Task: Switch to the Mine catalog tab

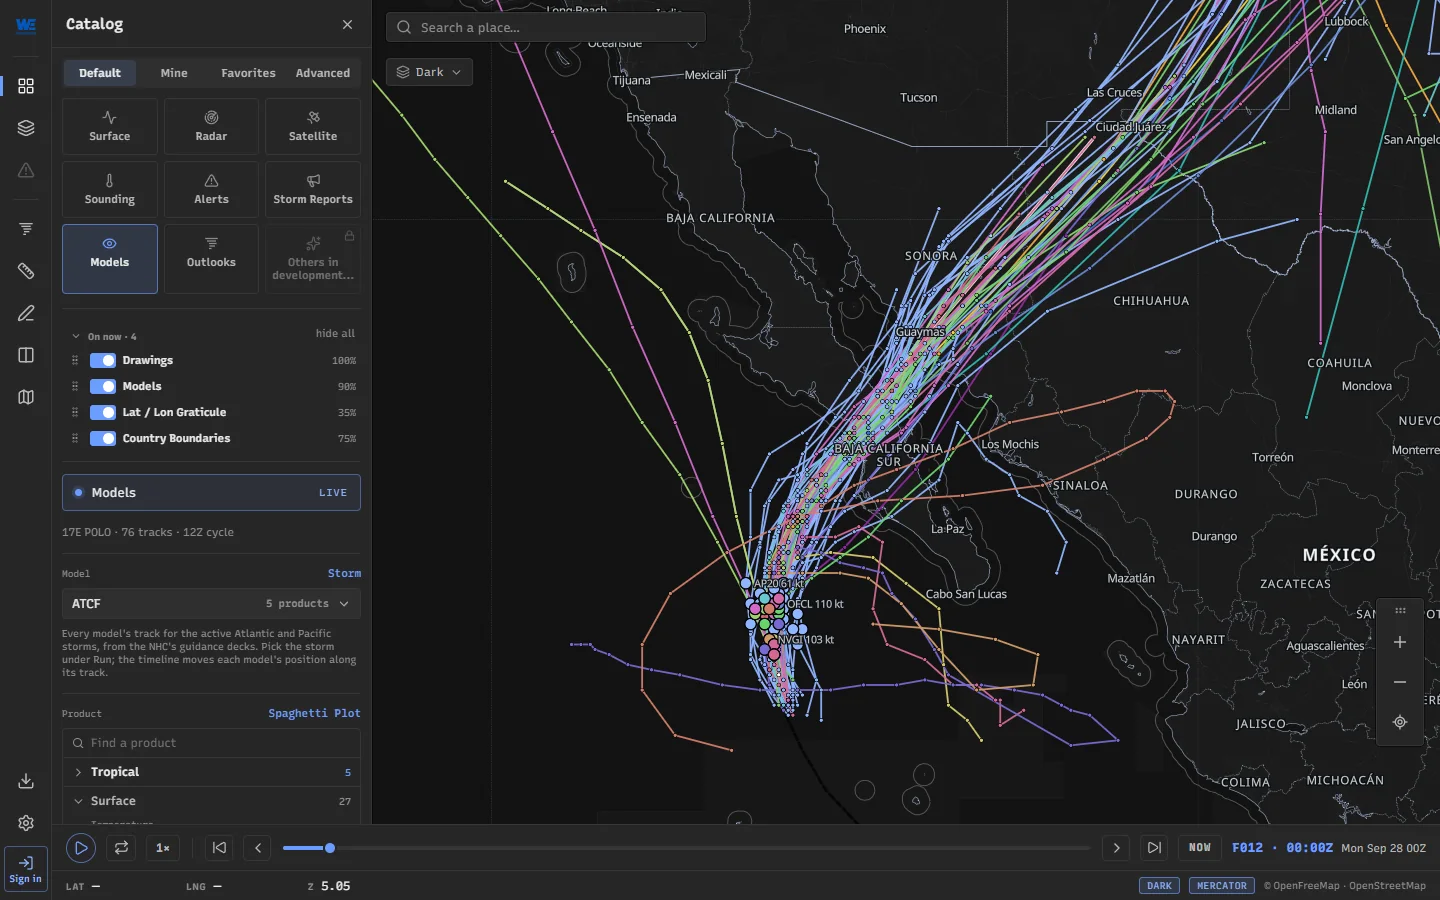Action: [x=174, y=73]
